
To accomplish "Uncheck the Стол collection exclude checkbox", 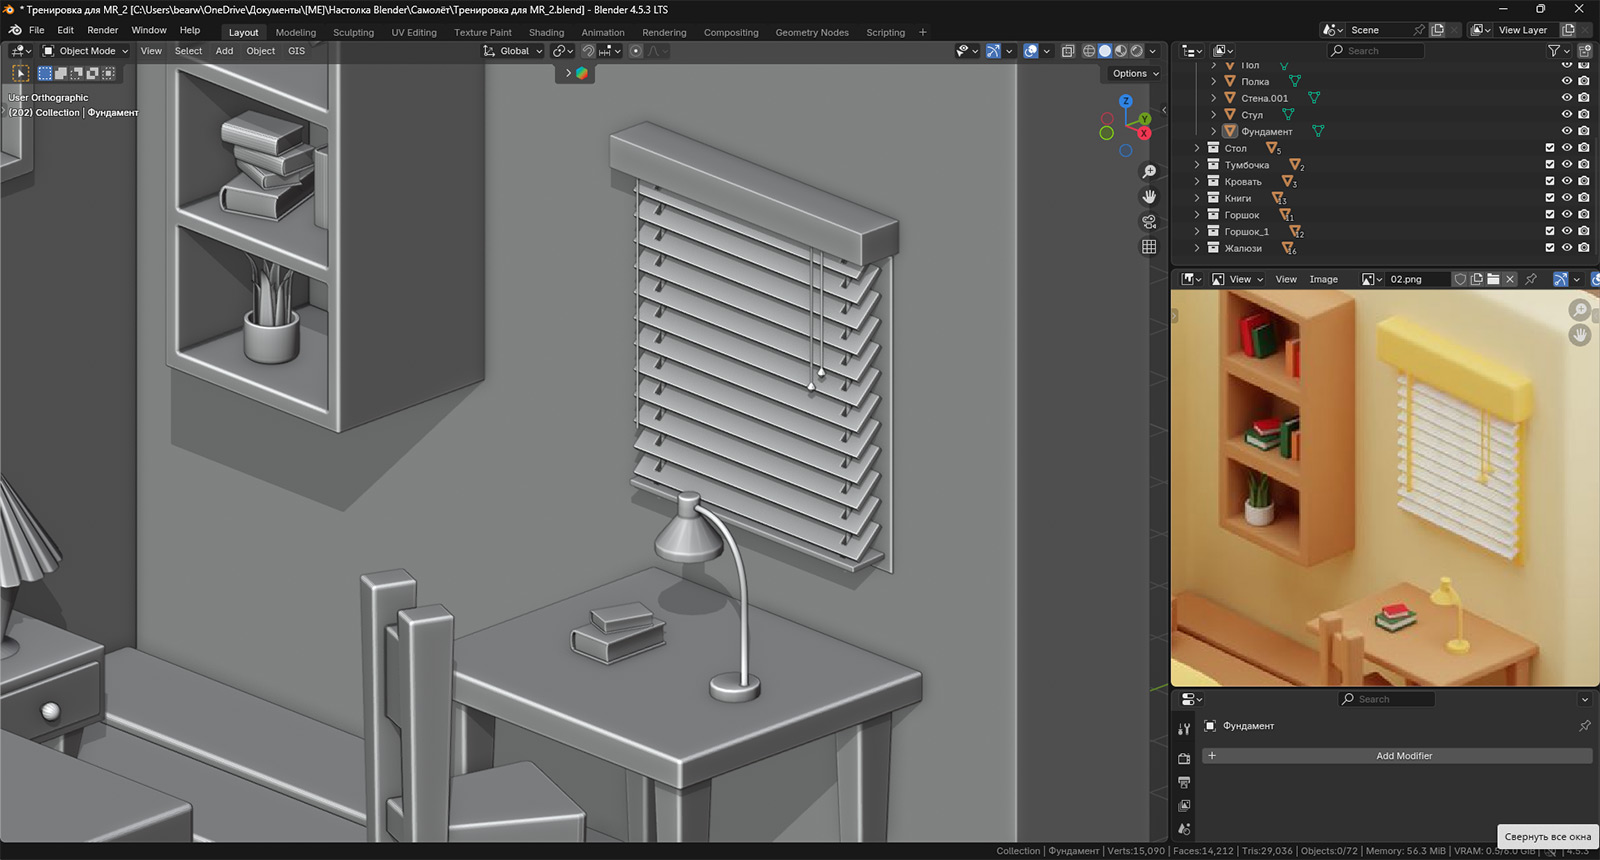I will (x=1550, y=148).
